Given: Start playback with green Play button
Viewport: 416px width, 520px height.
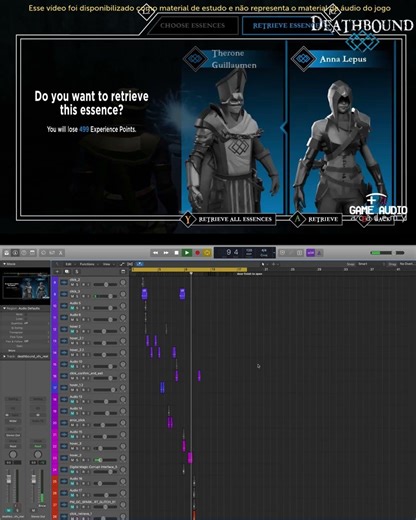Looking at the screenshot, I should pyautogui.click(x=187, y=253).
